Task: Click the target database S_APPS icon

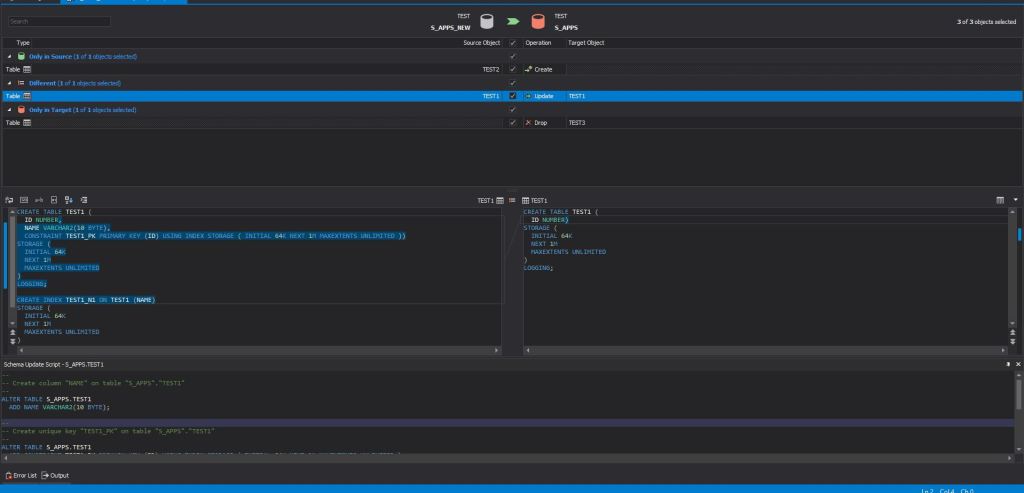Action: point(538,21)
